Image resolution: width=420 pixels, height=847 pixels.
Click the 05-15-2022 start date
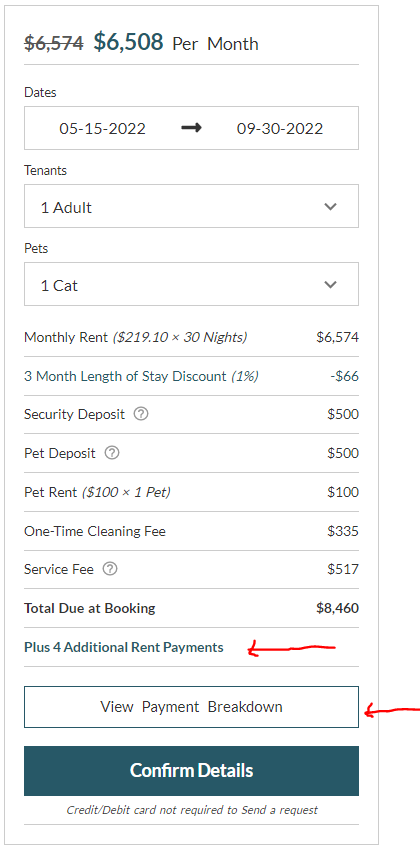coord(103,129)
